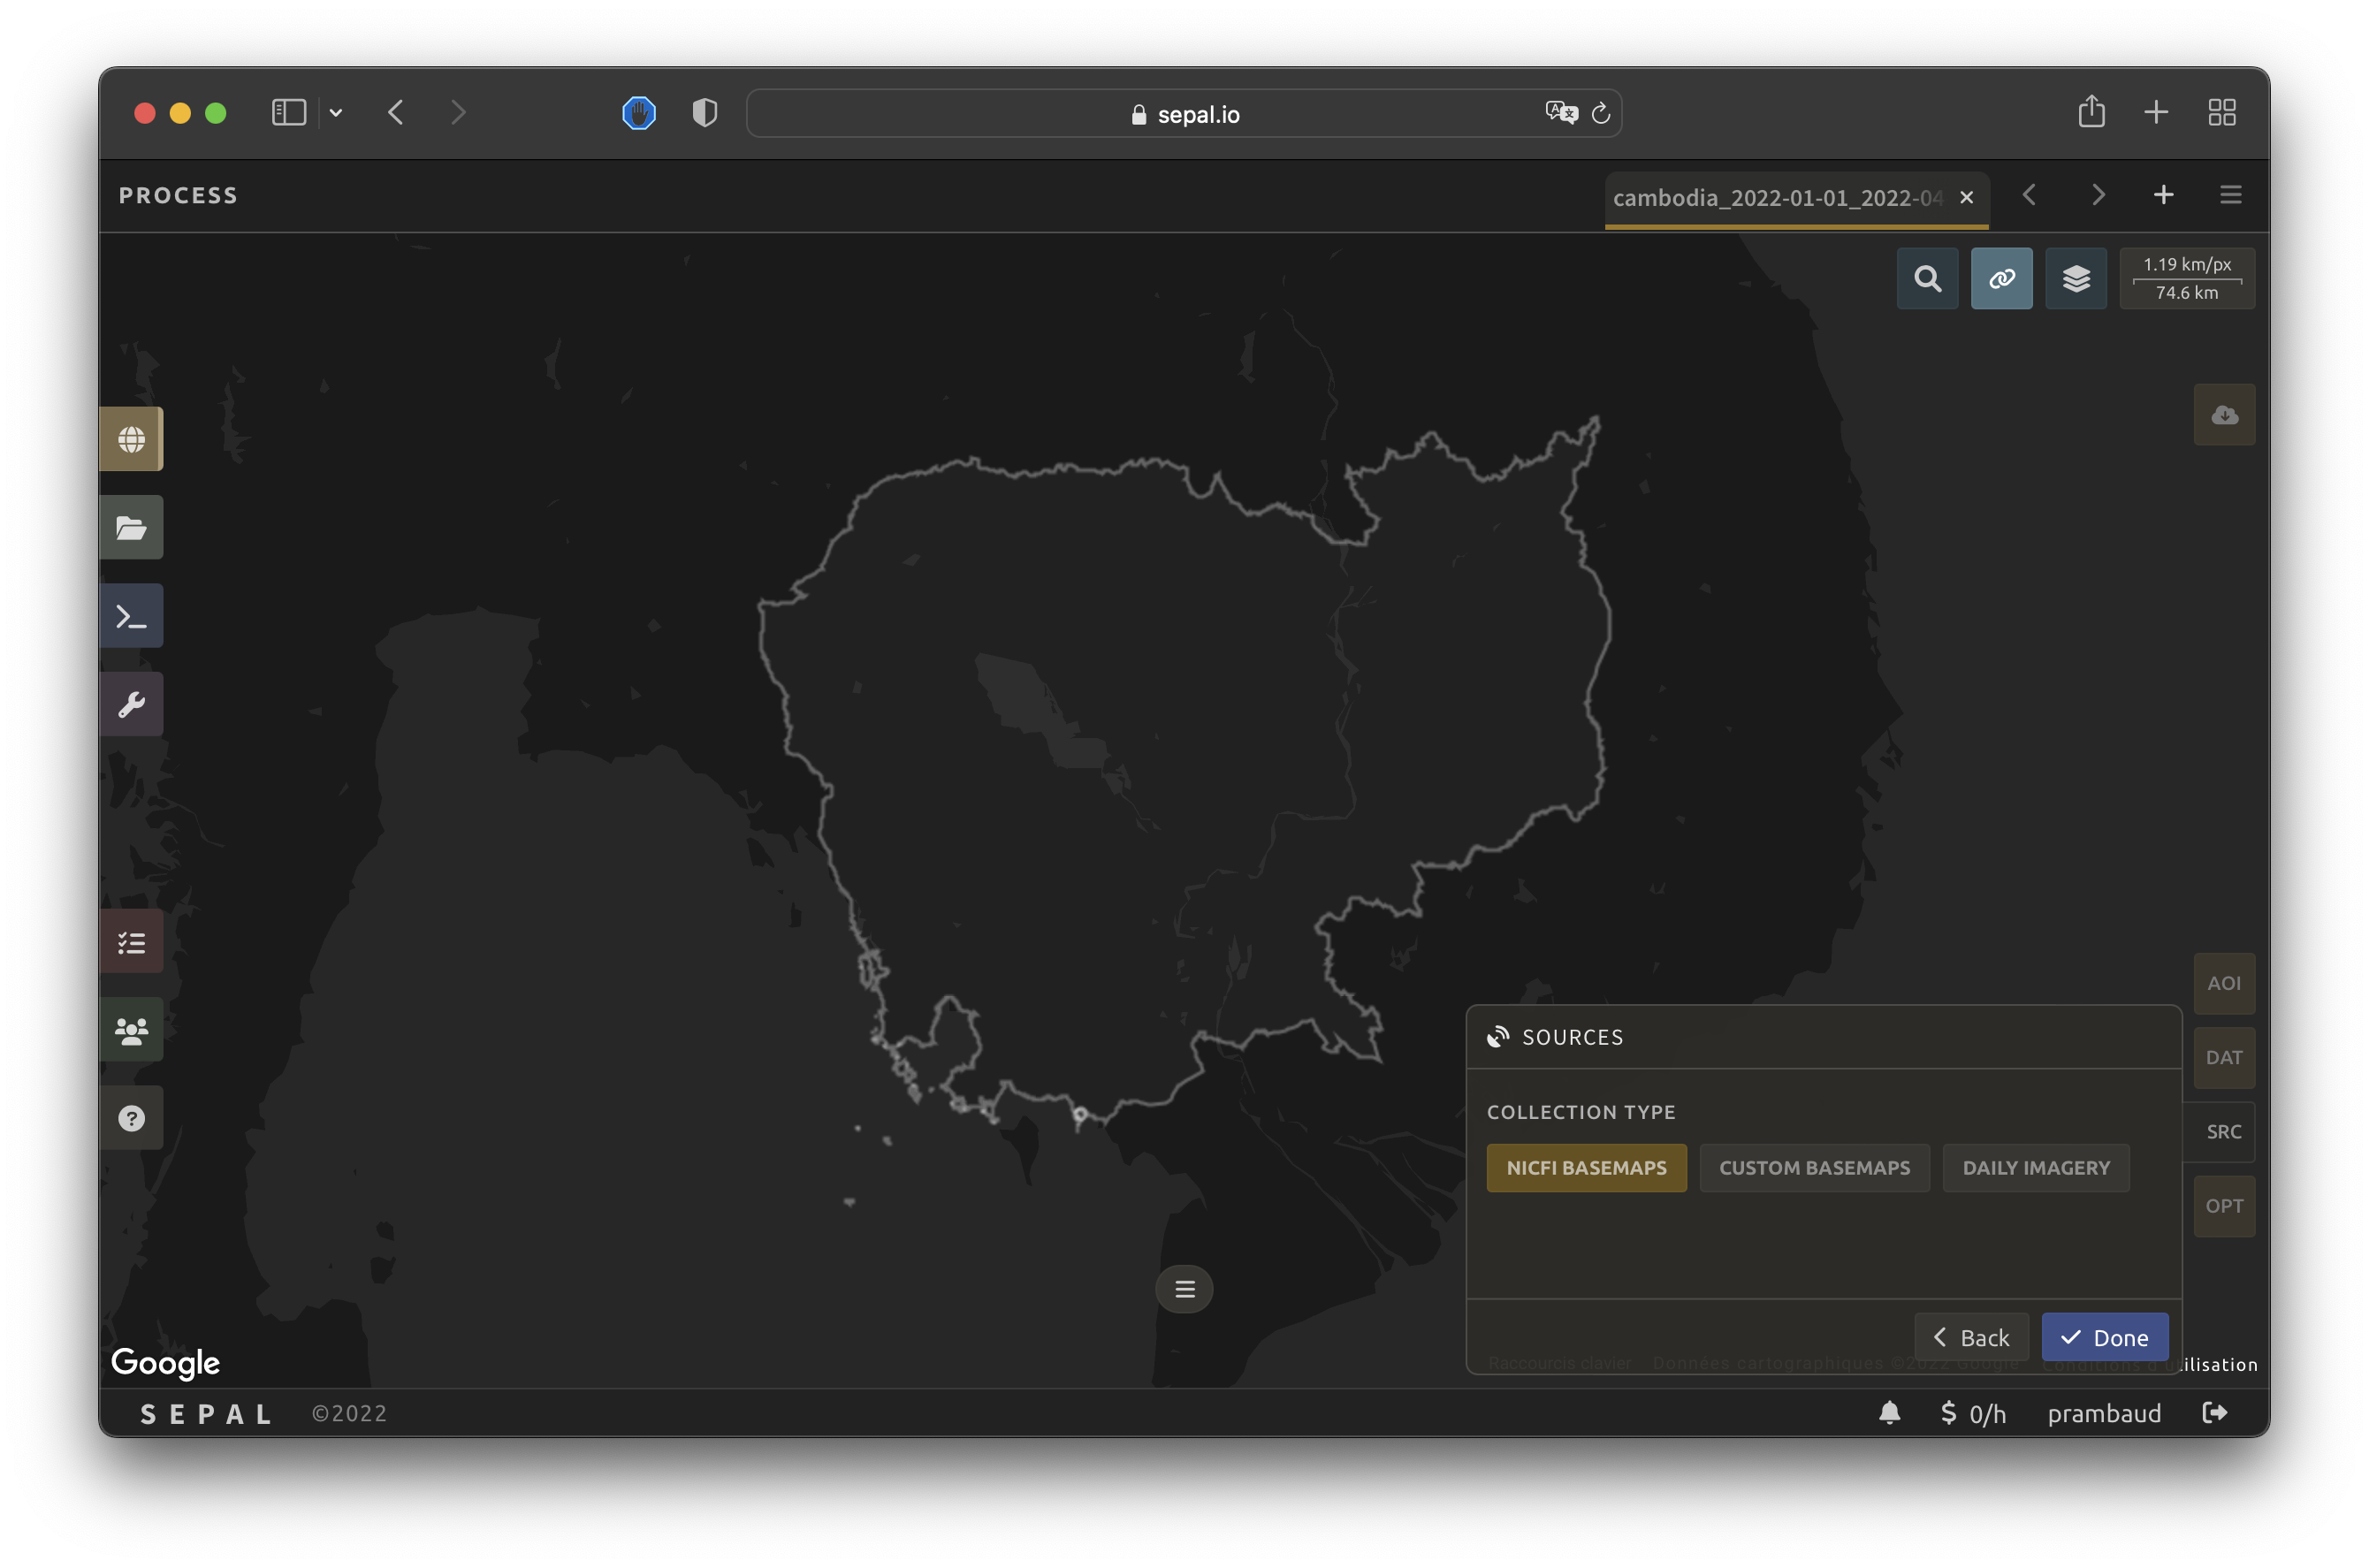
Task: Open Safari sidebar dropdown chevron
Action: (x=336, y=113)
